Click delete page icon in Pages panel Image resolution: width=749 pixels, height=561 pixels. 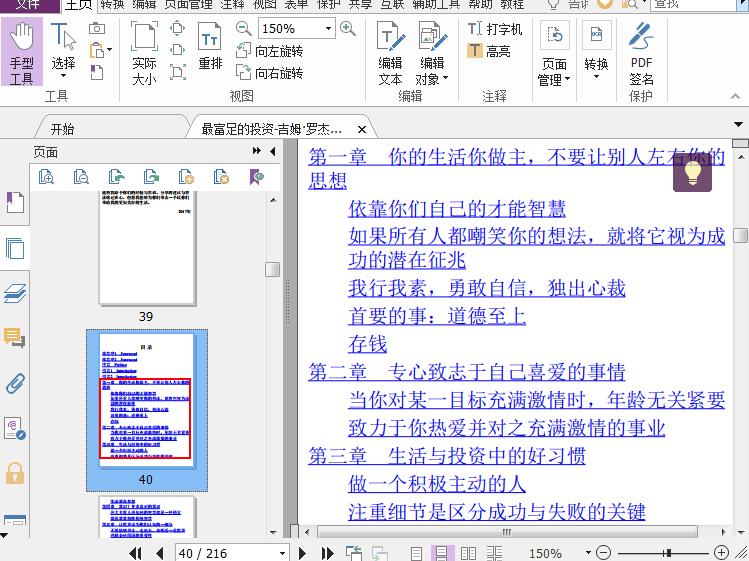[221, 177]
